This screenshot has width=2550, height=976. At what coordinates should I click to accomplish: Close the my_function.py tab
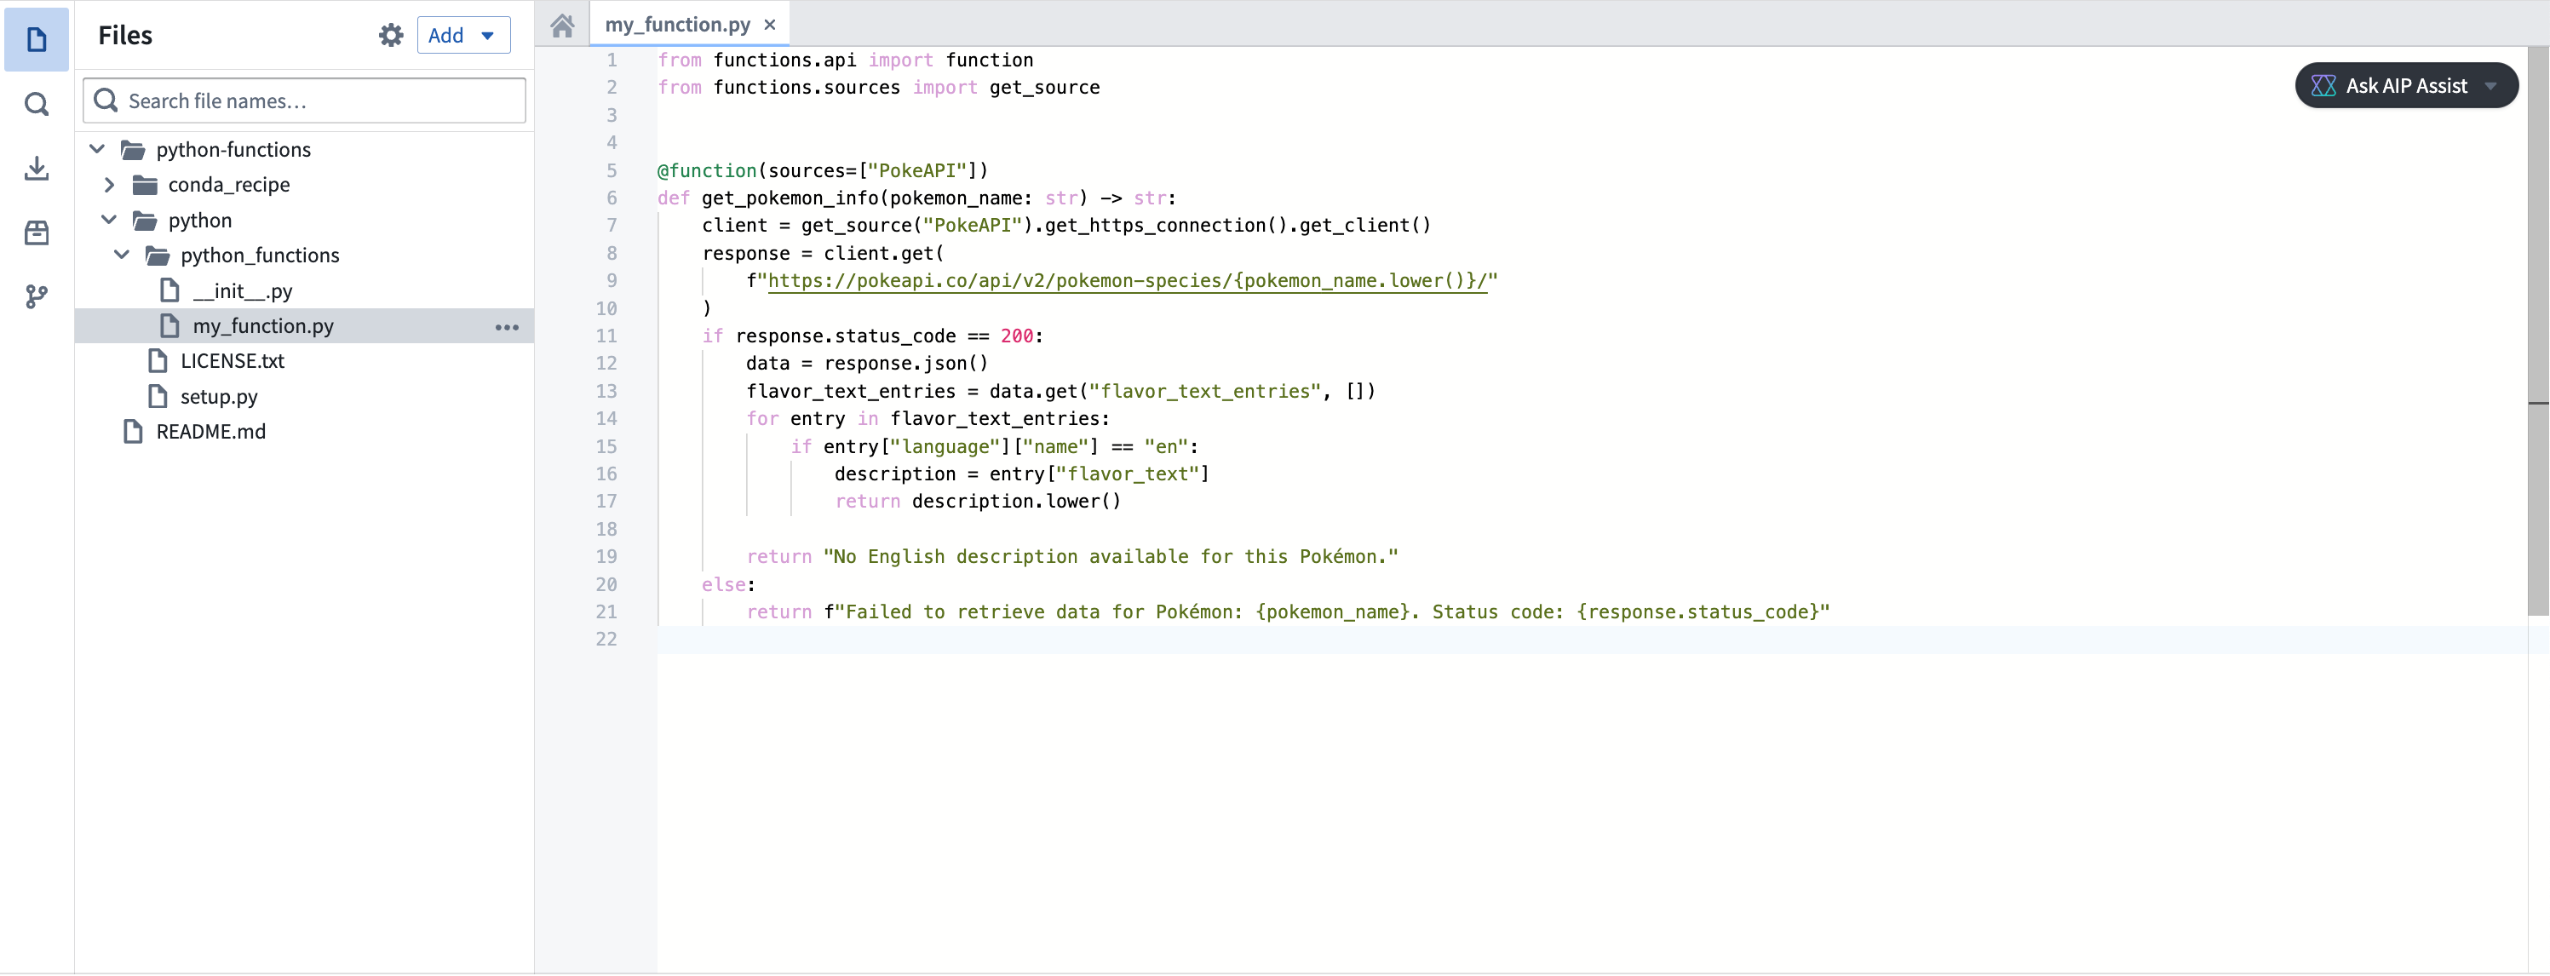(x=770, y=24)
